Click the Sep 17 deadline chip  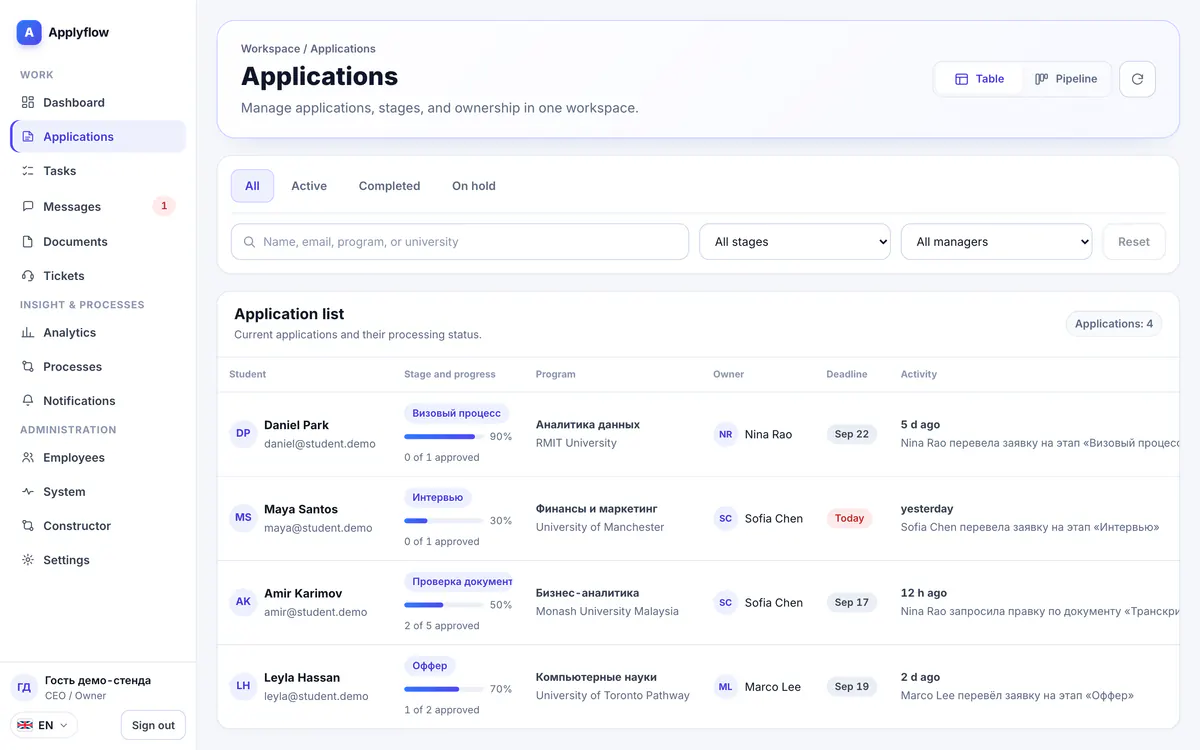(x=852, y=602)
